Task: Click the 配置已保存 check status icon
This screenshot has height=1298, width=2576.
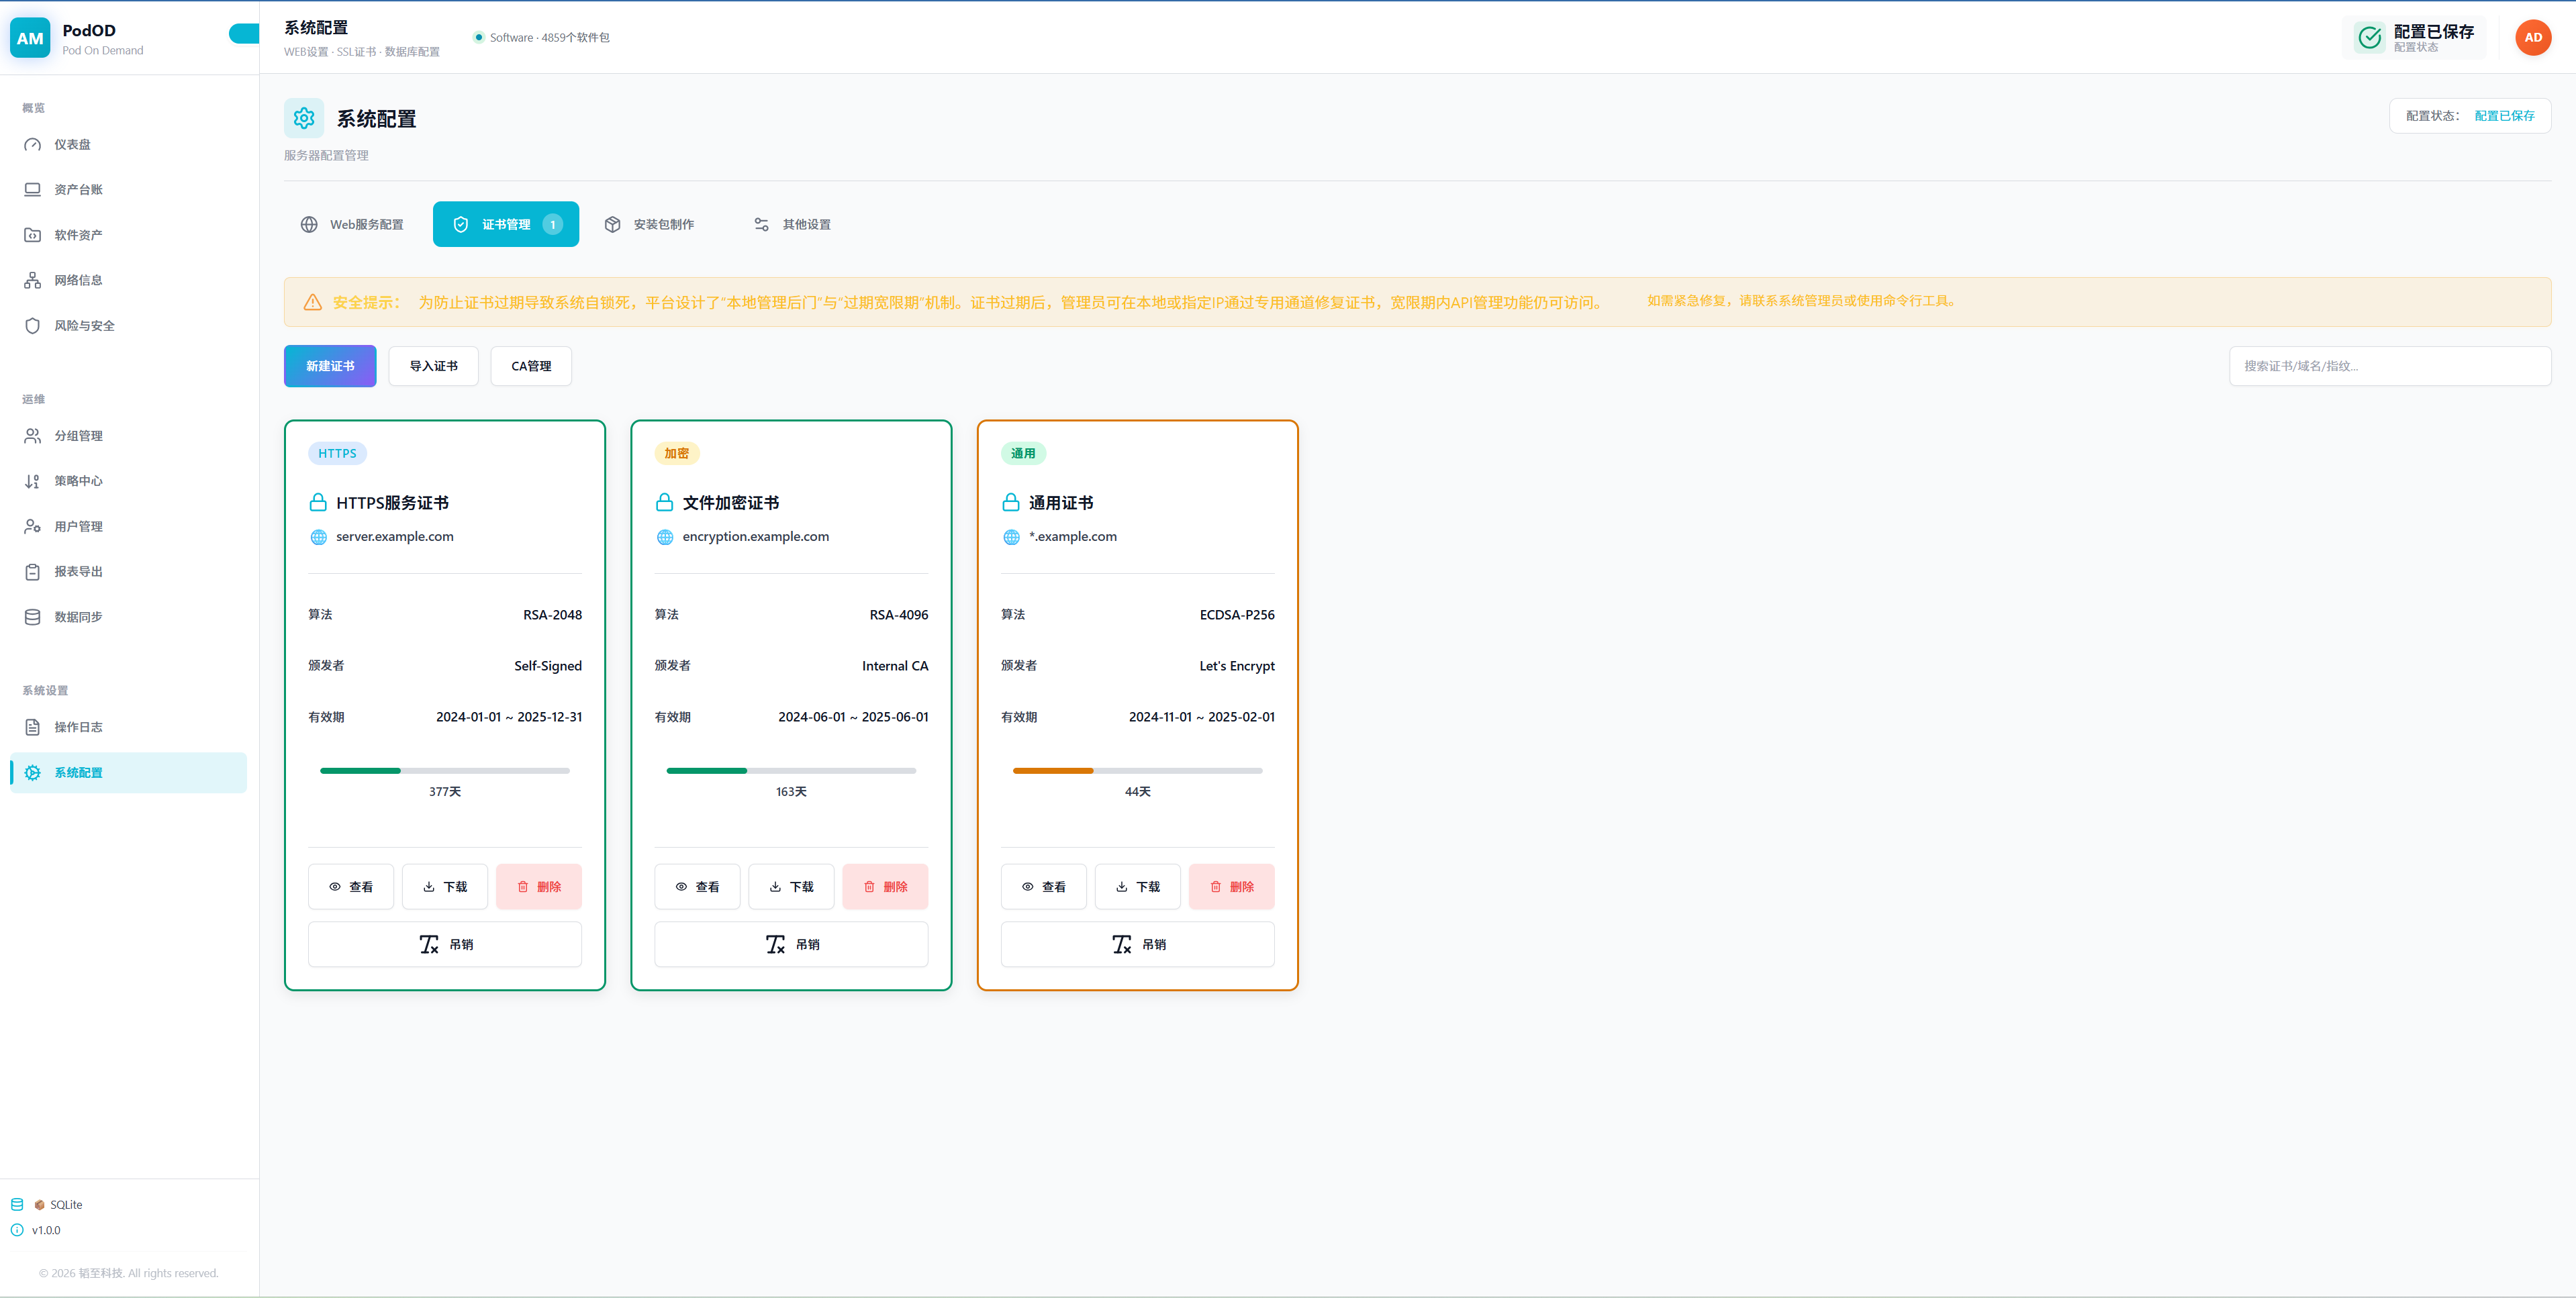Action: [x=2369, y=38]
